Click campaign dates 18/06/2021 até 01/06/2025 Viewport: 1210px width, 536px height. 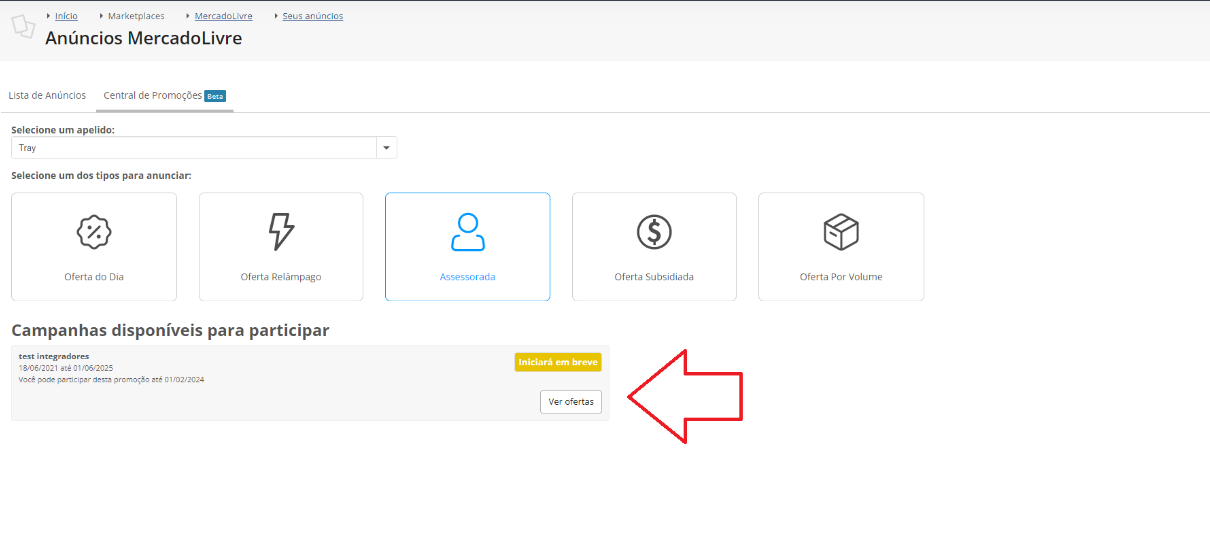pyautogui.click(x=66, y=368)
